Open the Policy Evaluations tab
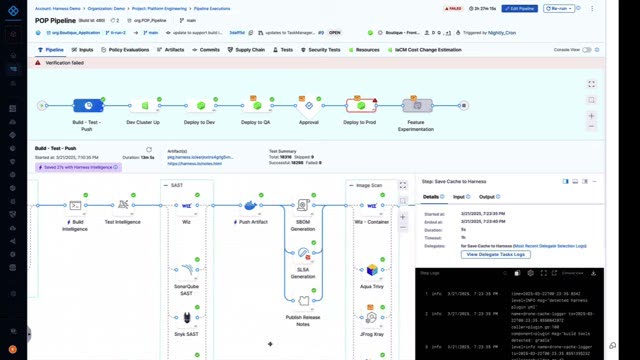The height and width of the screenshot is (360, 640). [x=125, y=50]
